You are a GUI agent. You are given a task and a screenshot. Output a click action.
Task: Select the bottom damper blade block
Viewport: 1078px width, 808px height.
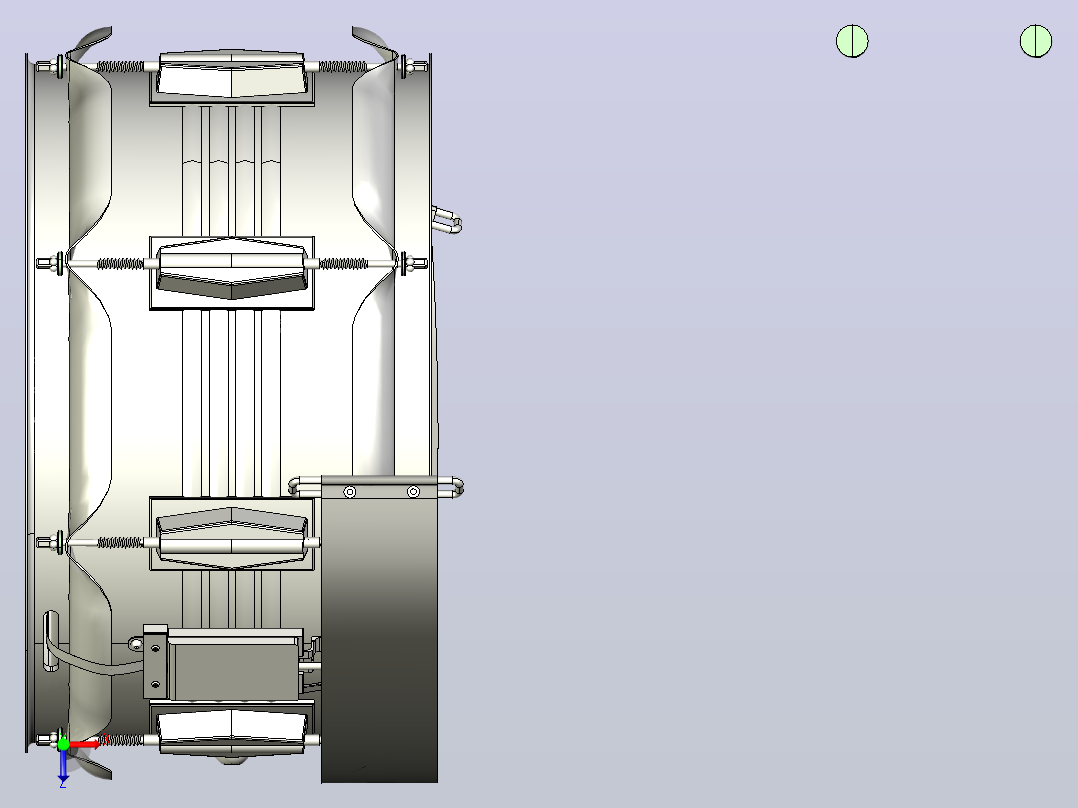pyautogui.click(x=232, y=732)
